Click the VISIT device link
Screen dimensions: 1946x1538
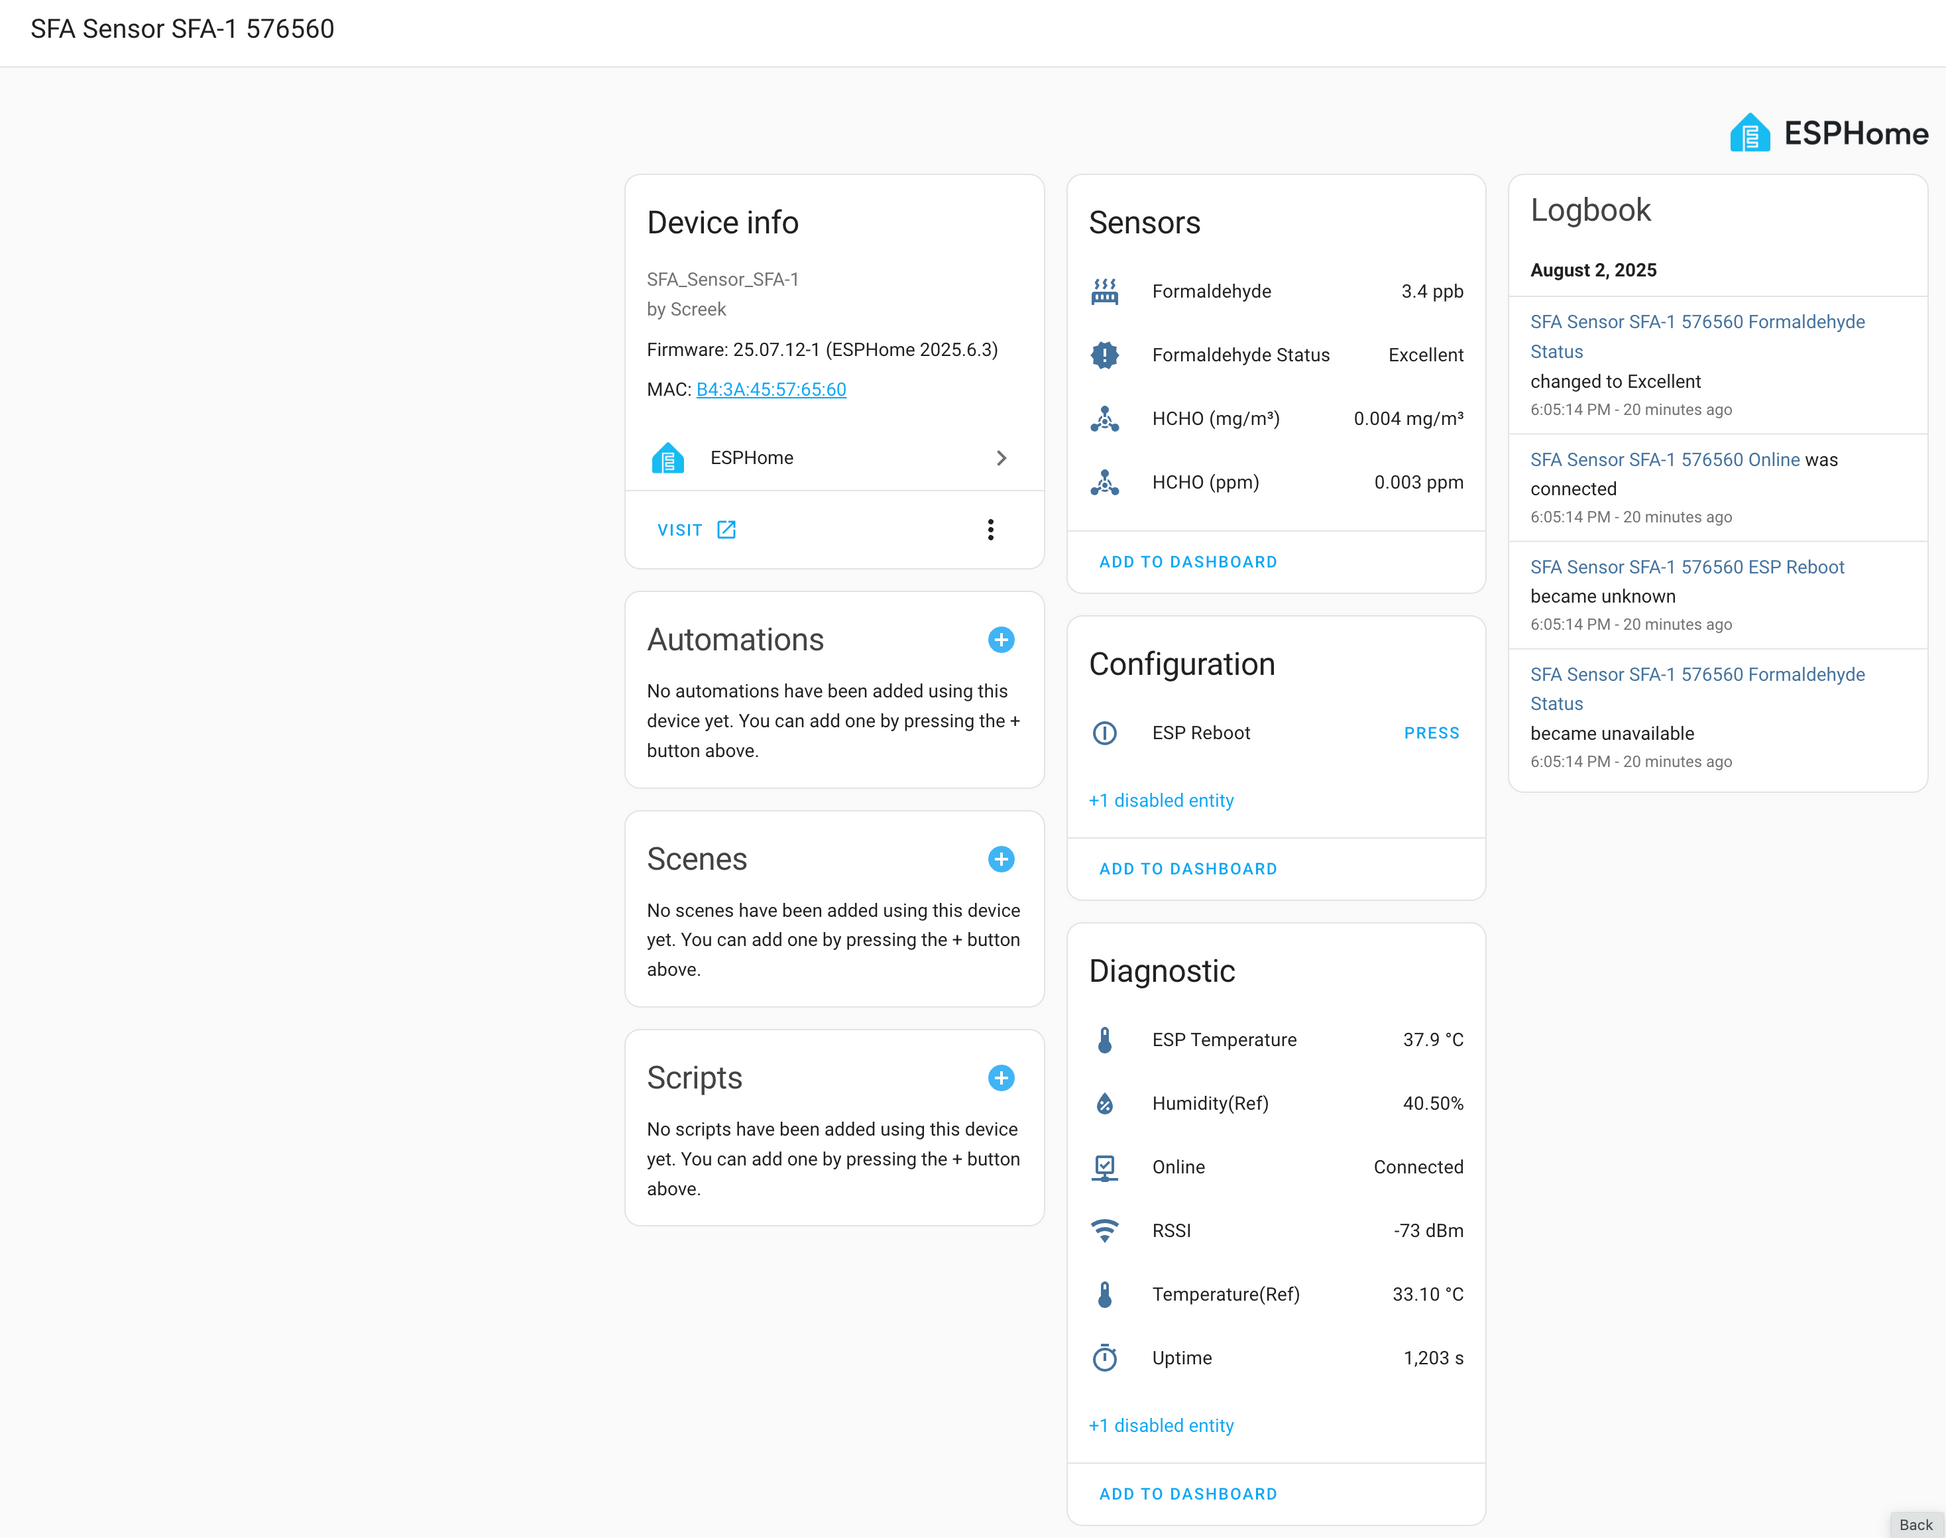pos(697,530)
